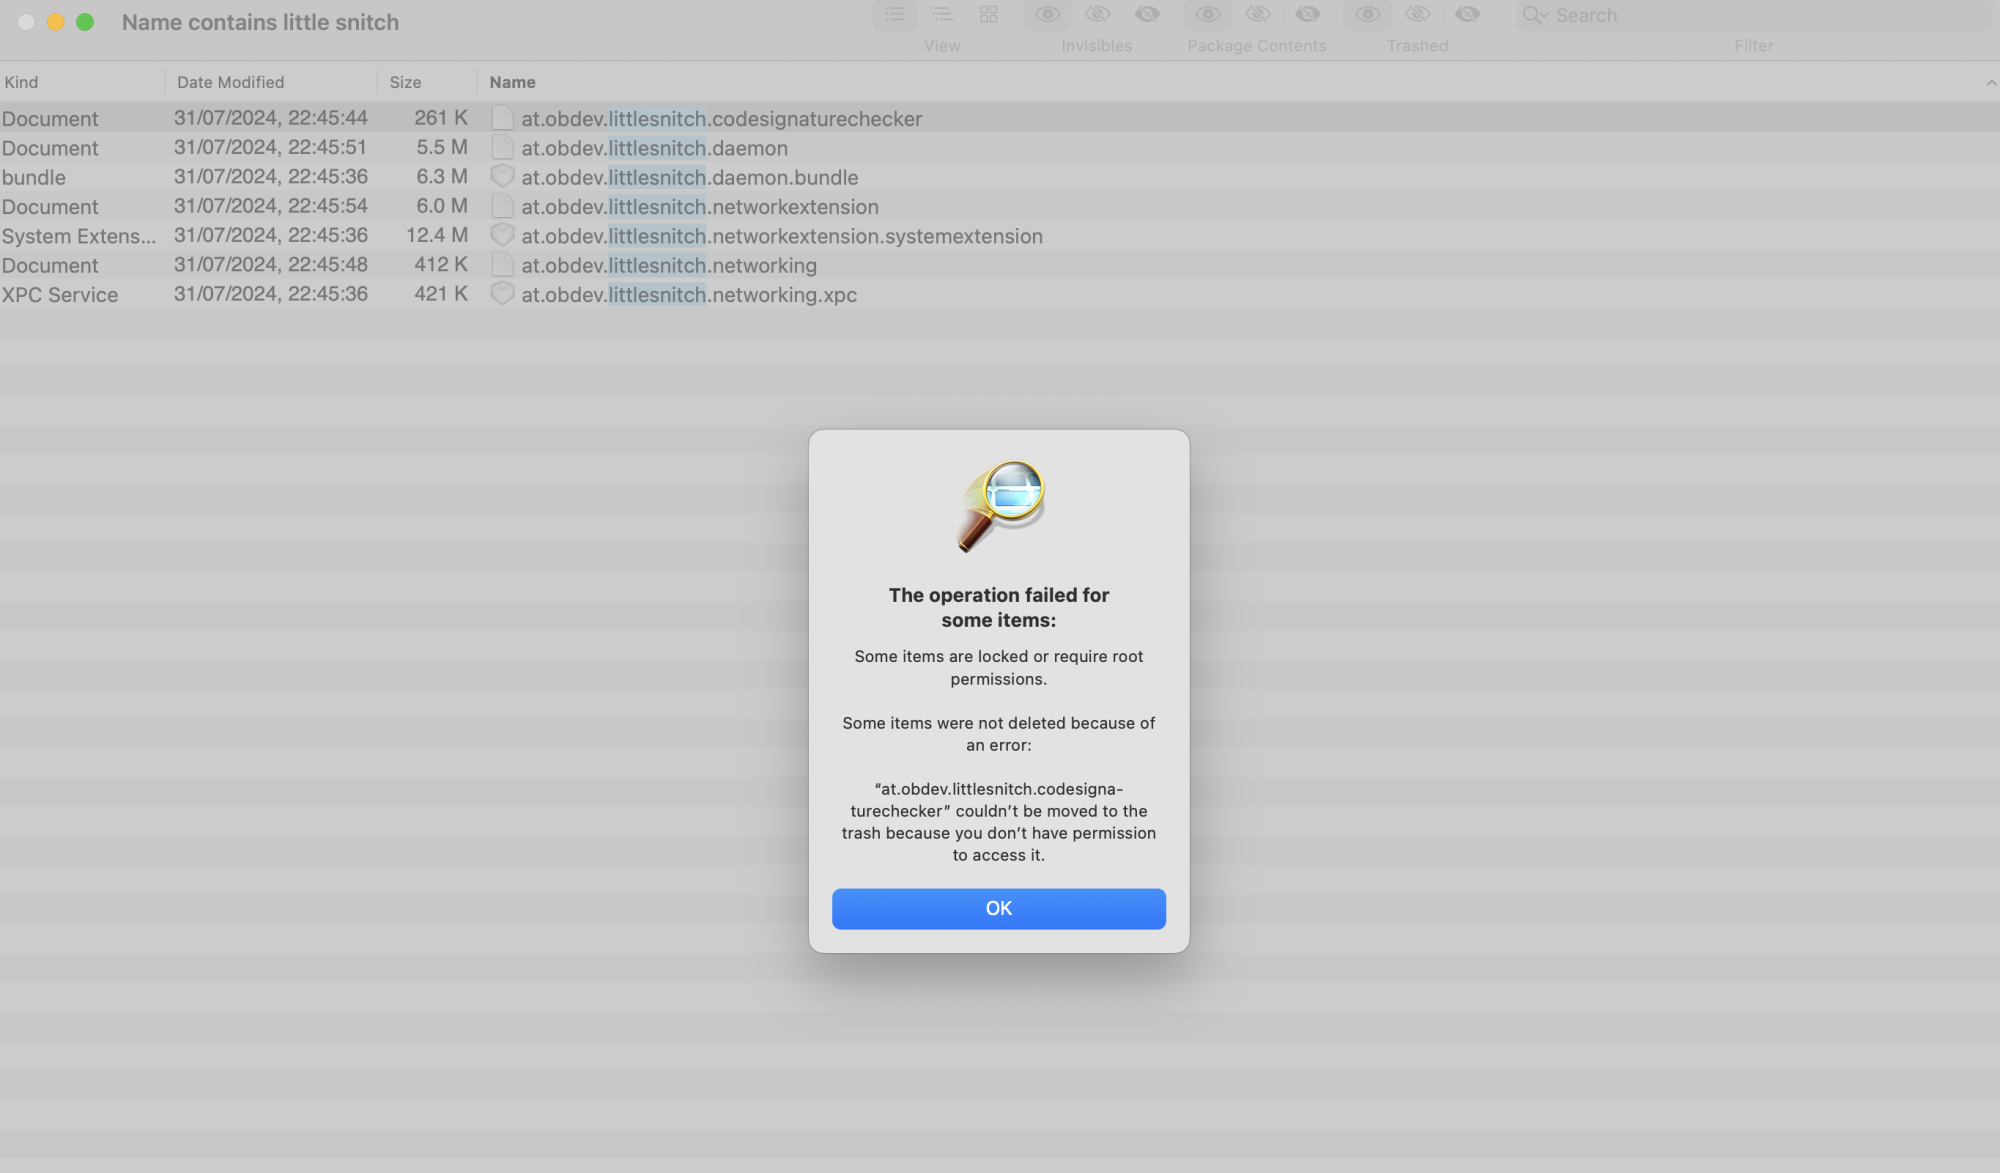Show package contents with the first Package Contents eye
Image resolution: width=2000 pixels, height=1173 pixels.
click(x=1207, y=15)
